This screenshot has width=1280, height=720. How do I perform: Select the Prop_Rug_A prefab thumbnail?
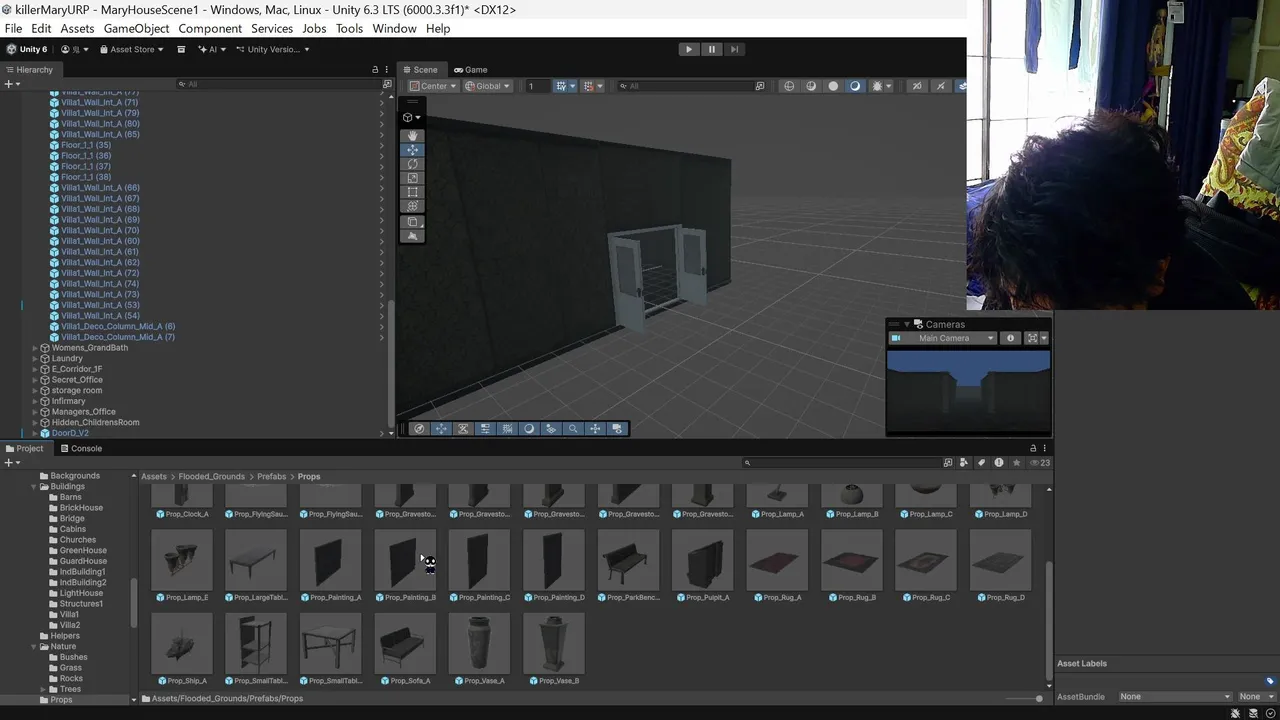777,561
